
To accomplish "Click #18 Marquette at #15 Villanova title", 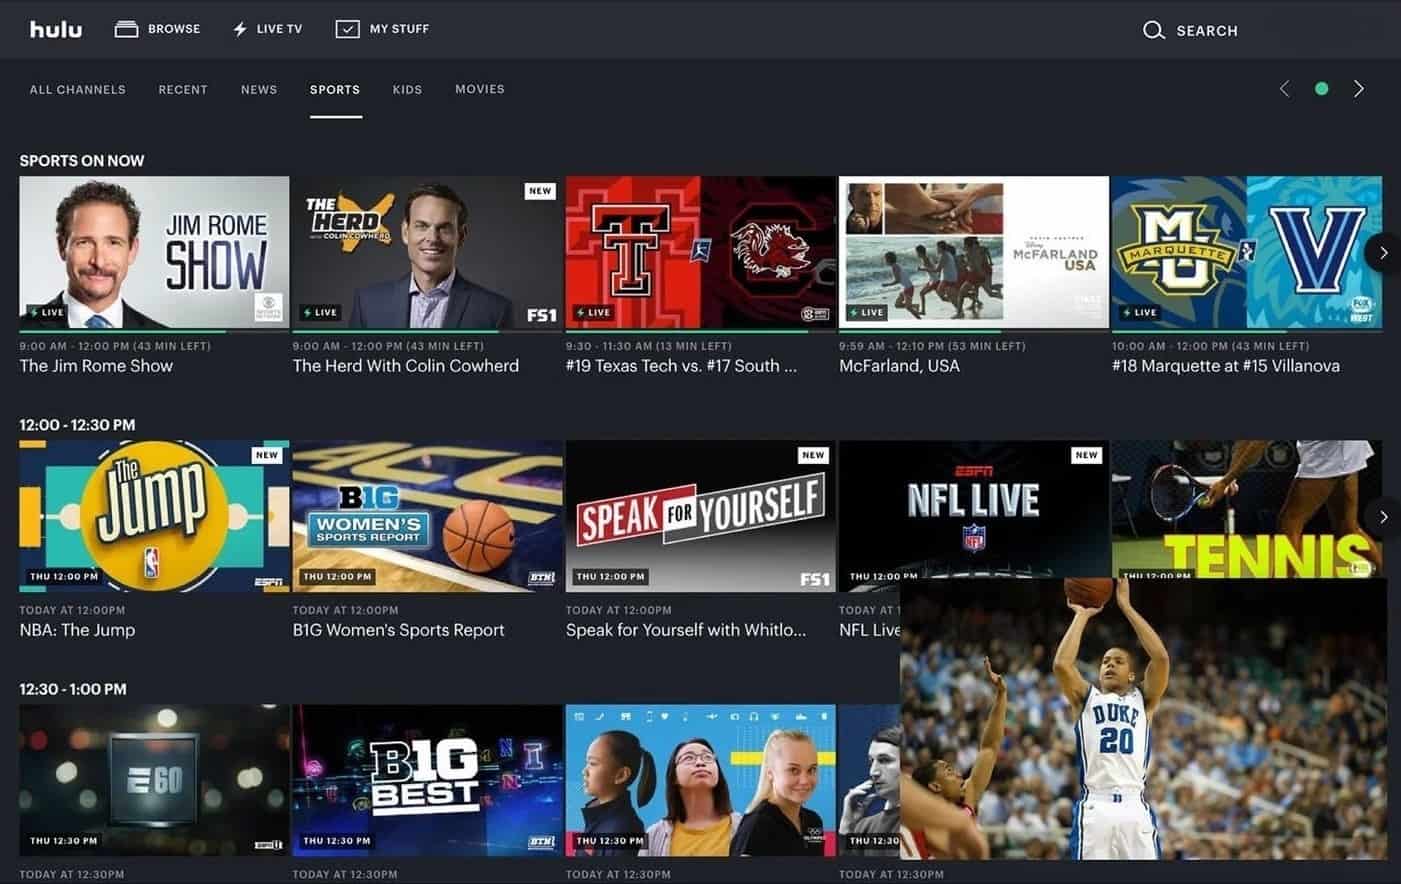I will pos(1226,366).
